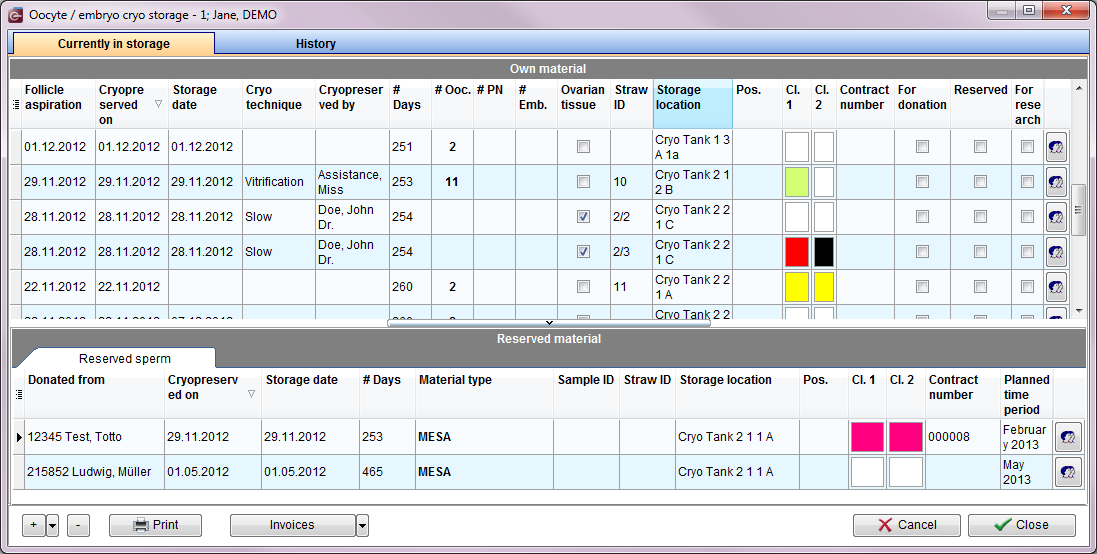This screenshot has width=1097, height=554.
Task: Click contract number "000008"
Action: coord(963,437)
